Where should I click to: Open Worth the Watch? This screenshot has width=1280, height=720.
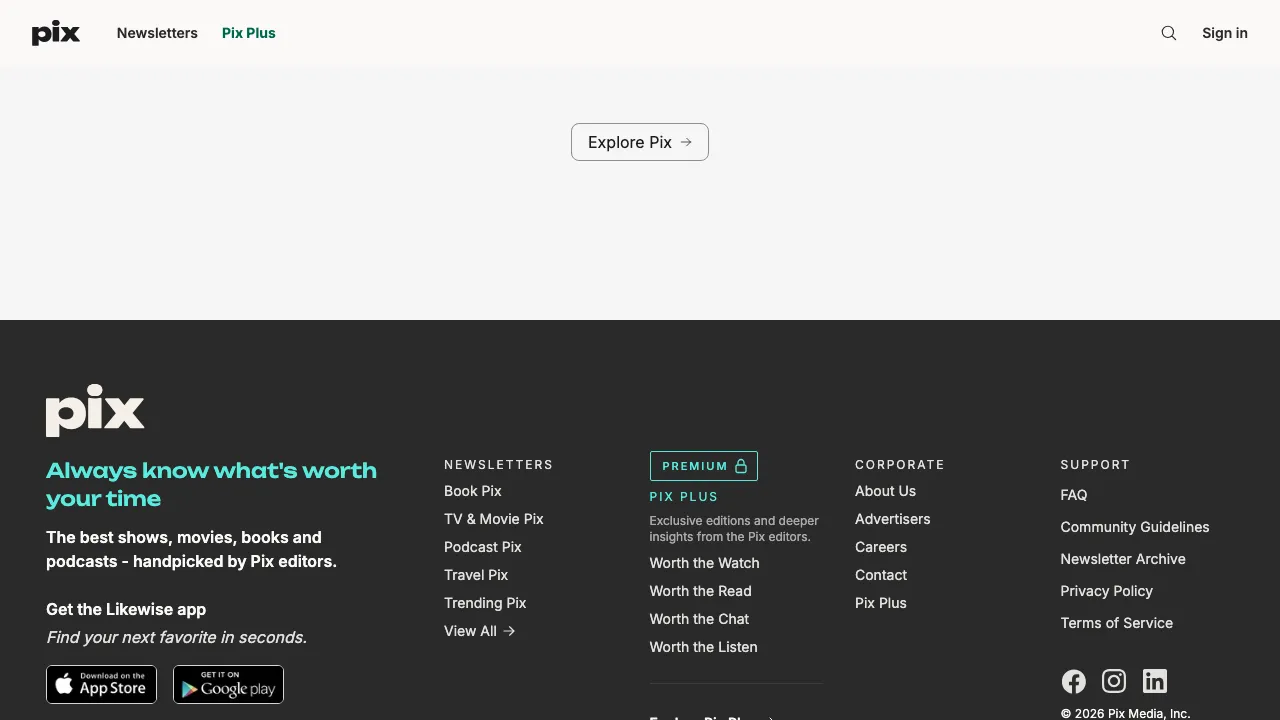point(705,563)
